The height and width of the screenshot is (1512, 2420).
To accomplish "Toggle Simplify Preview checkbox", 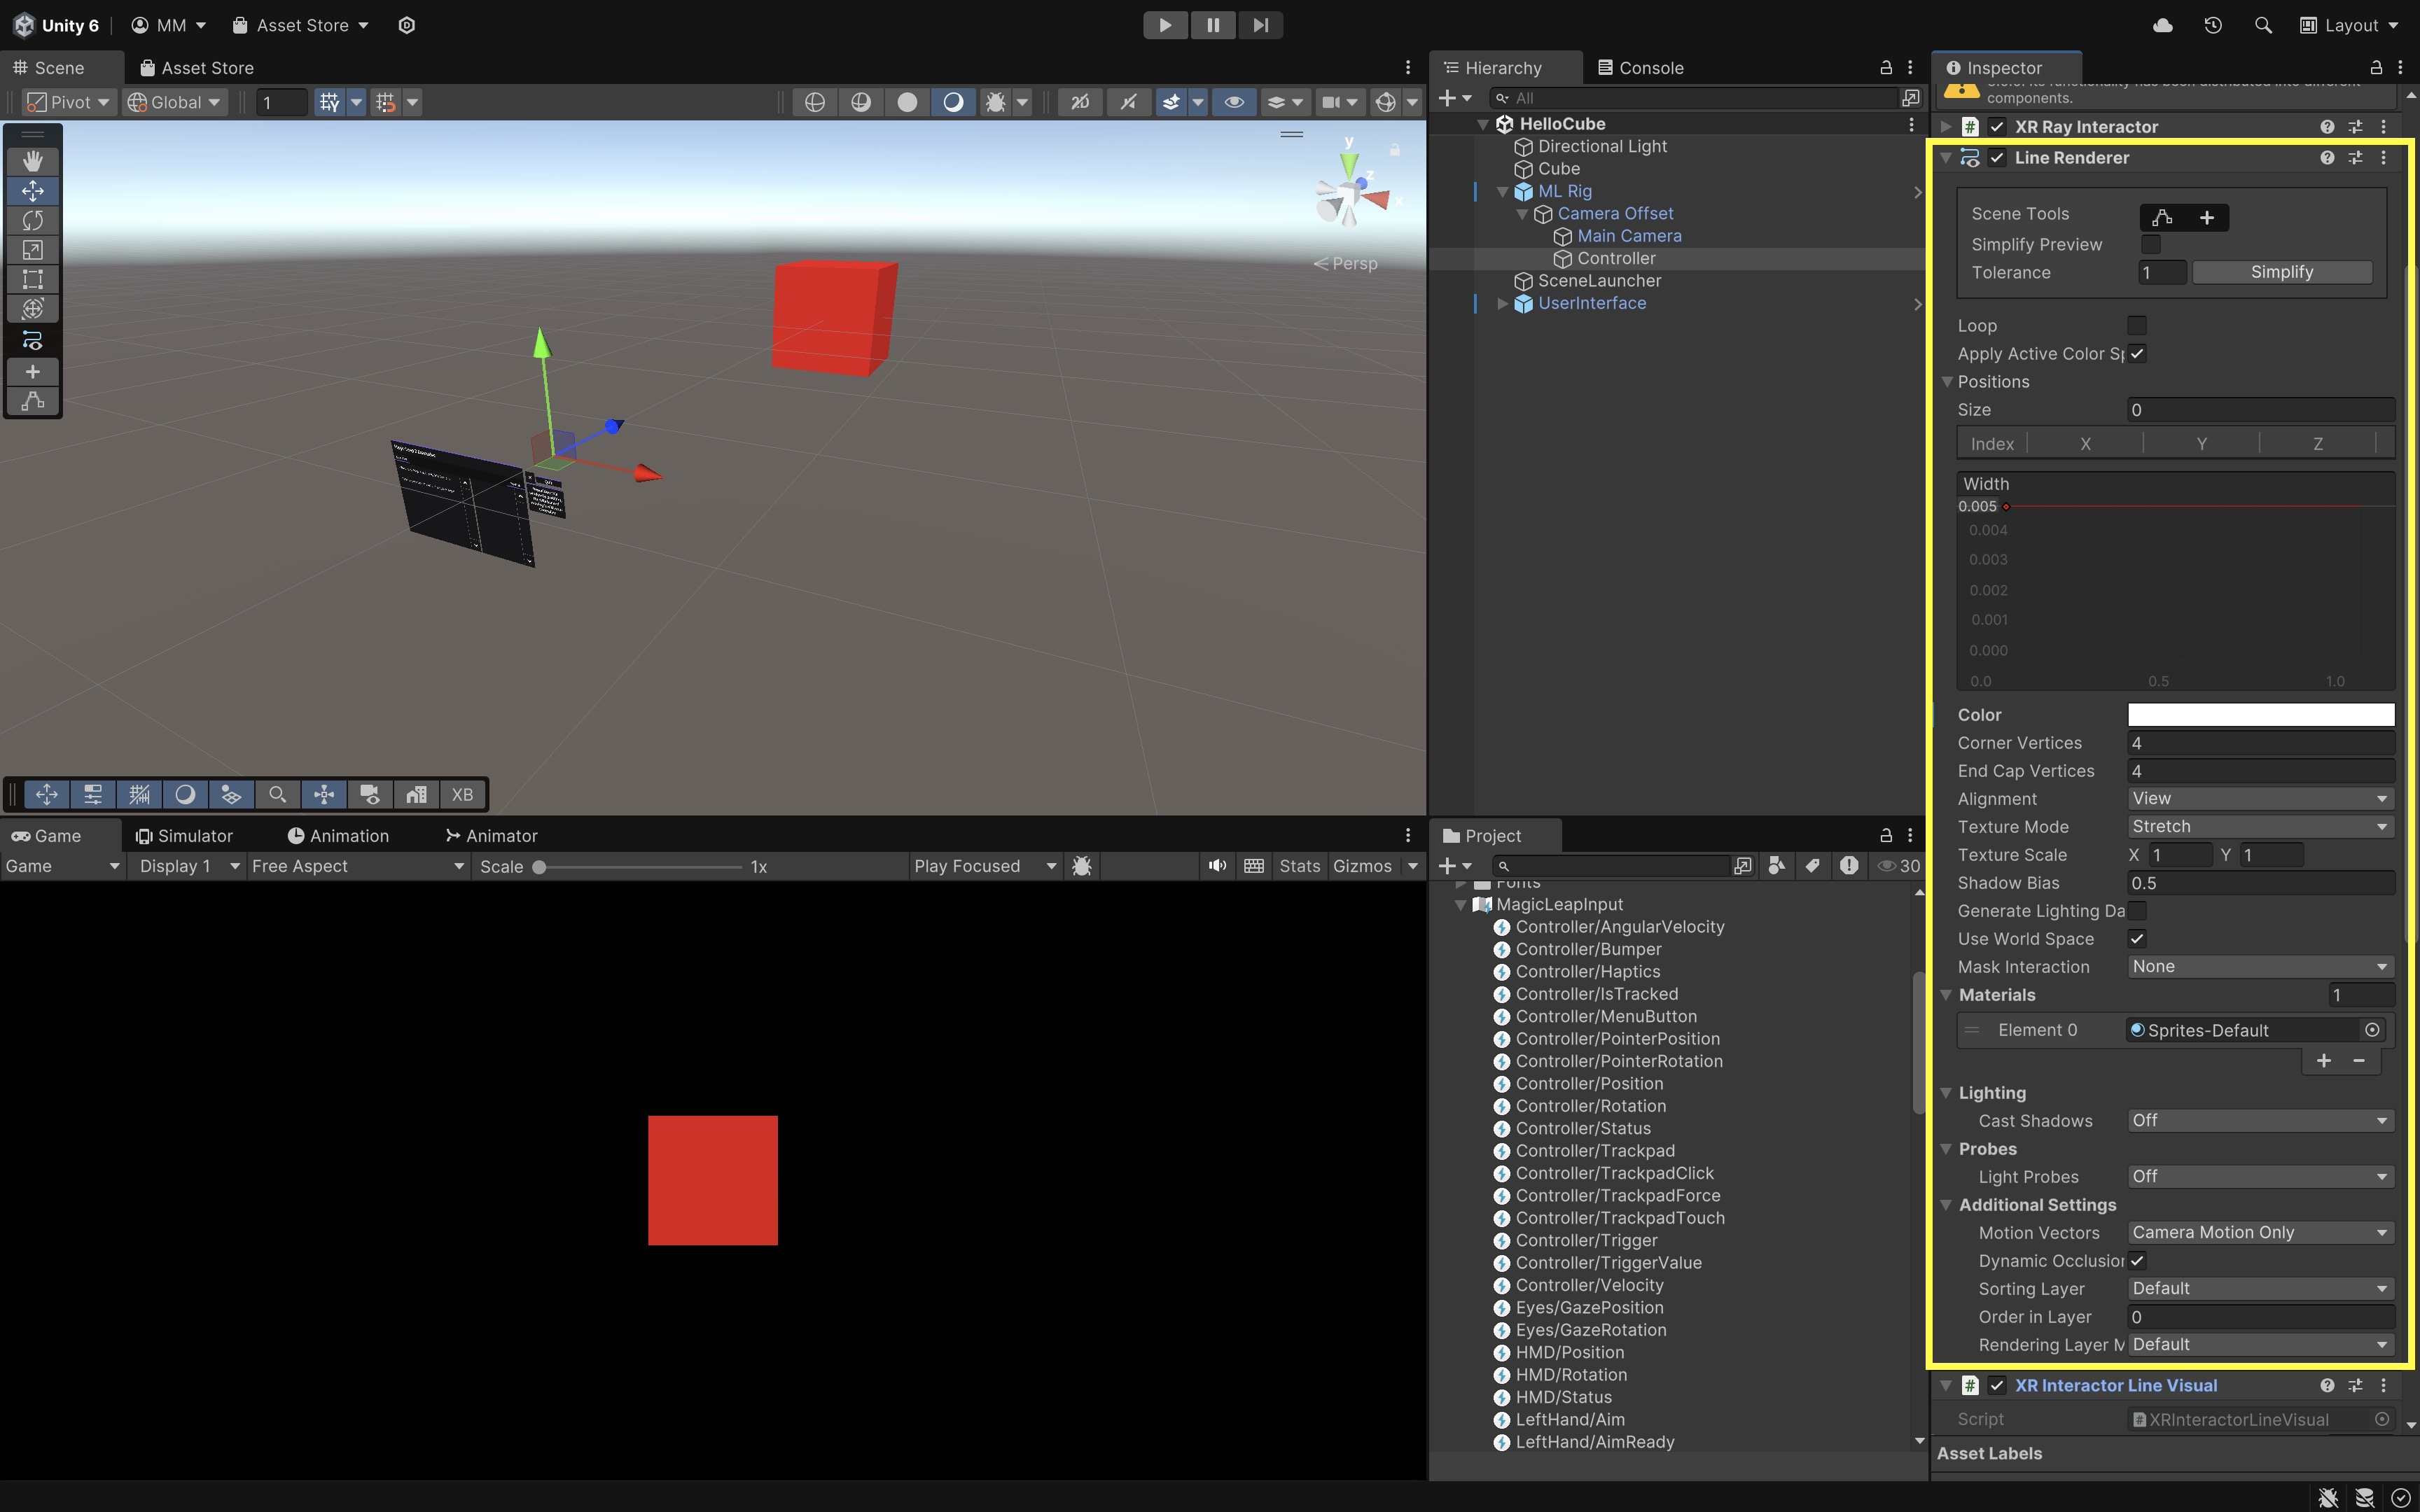I will tap(2151, 245).
